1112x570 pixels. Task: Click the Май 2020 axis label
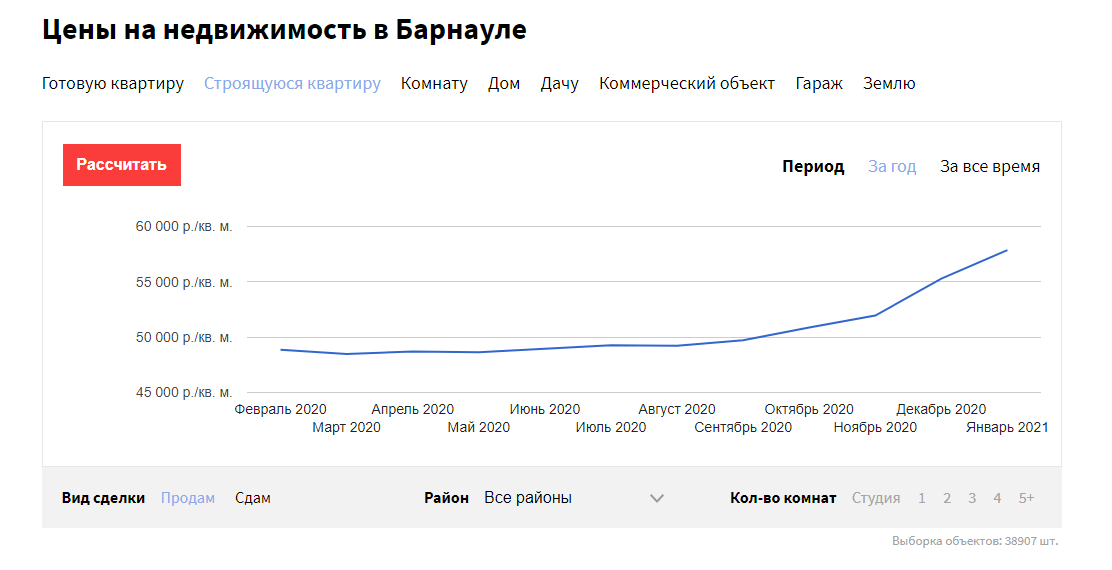click(x=479, y=428)
